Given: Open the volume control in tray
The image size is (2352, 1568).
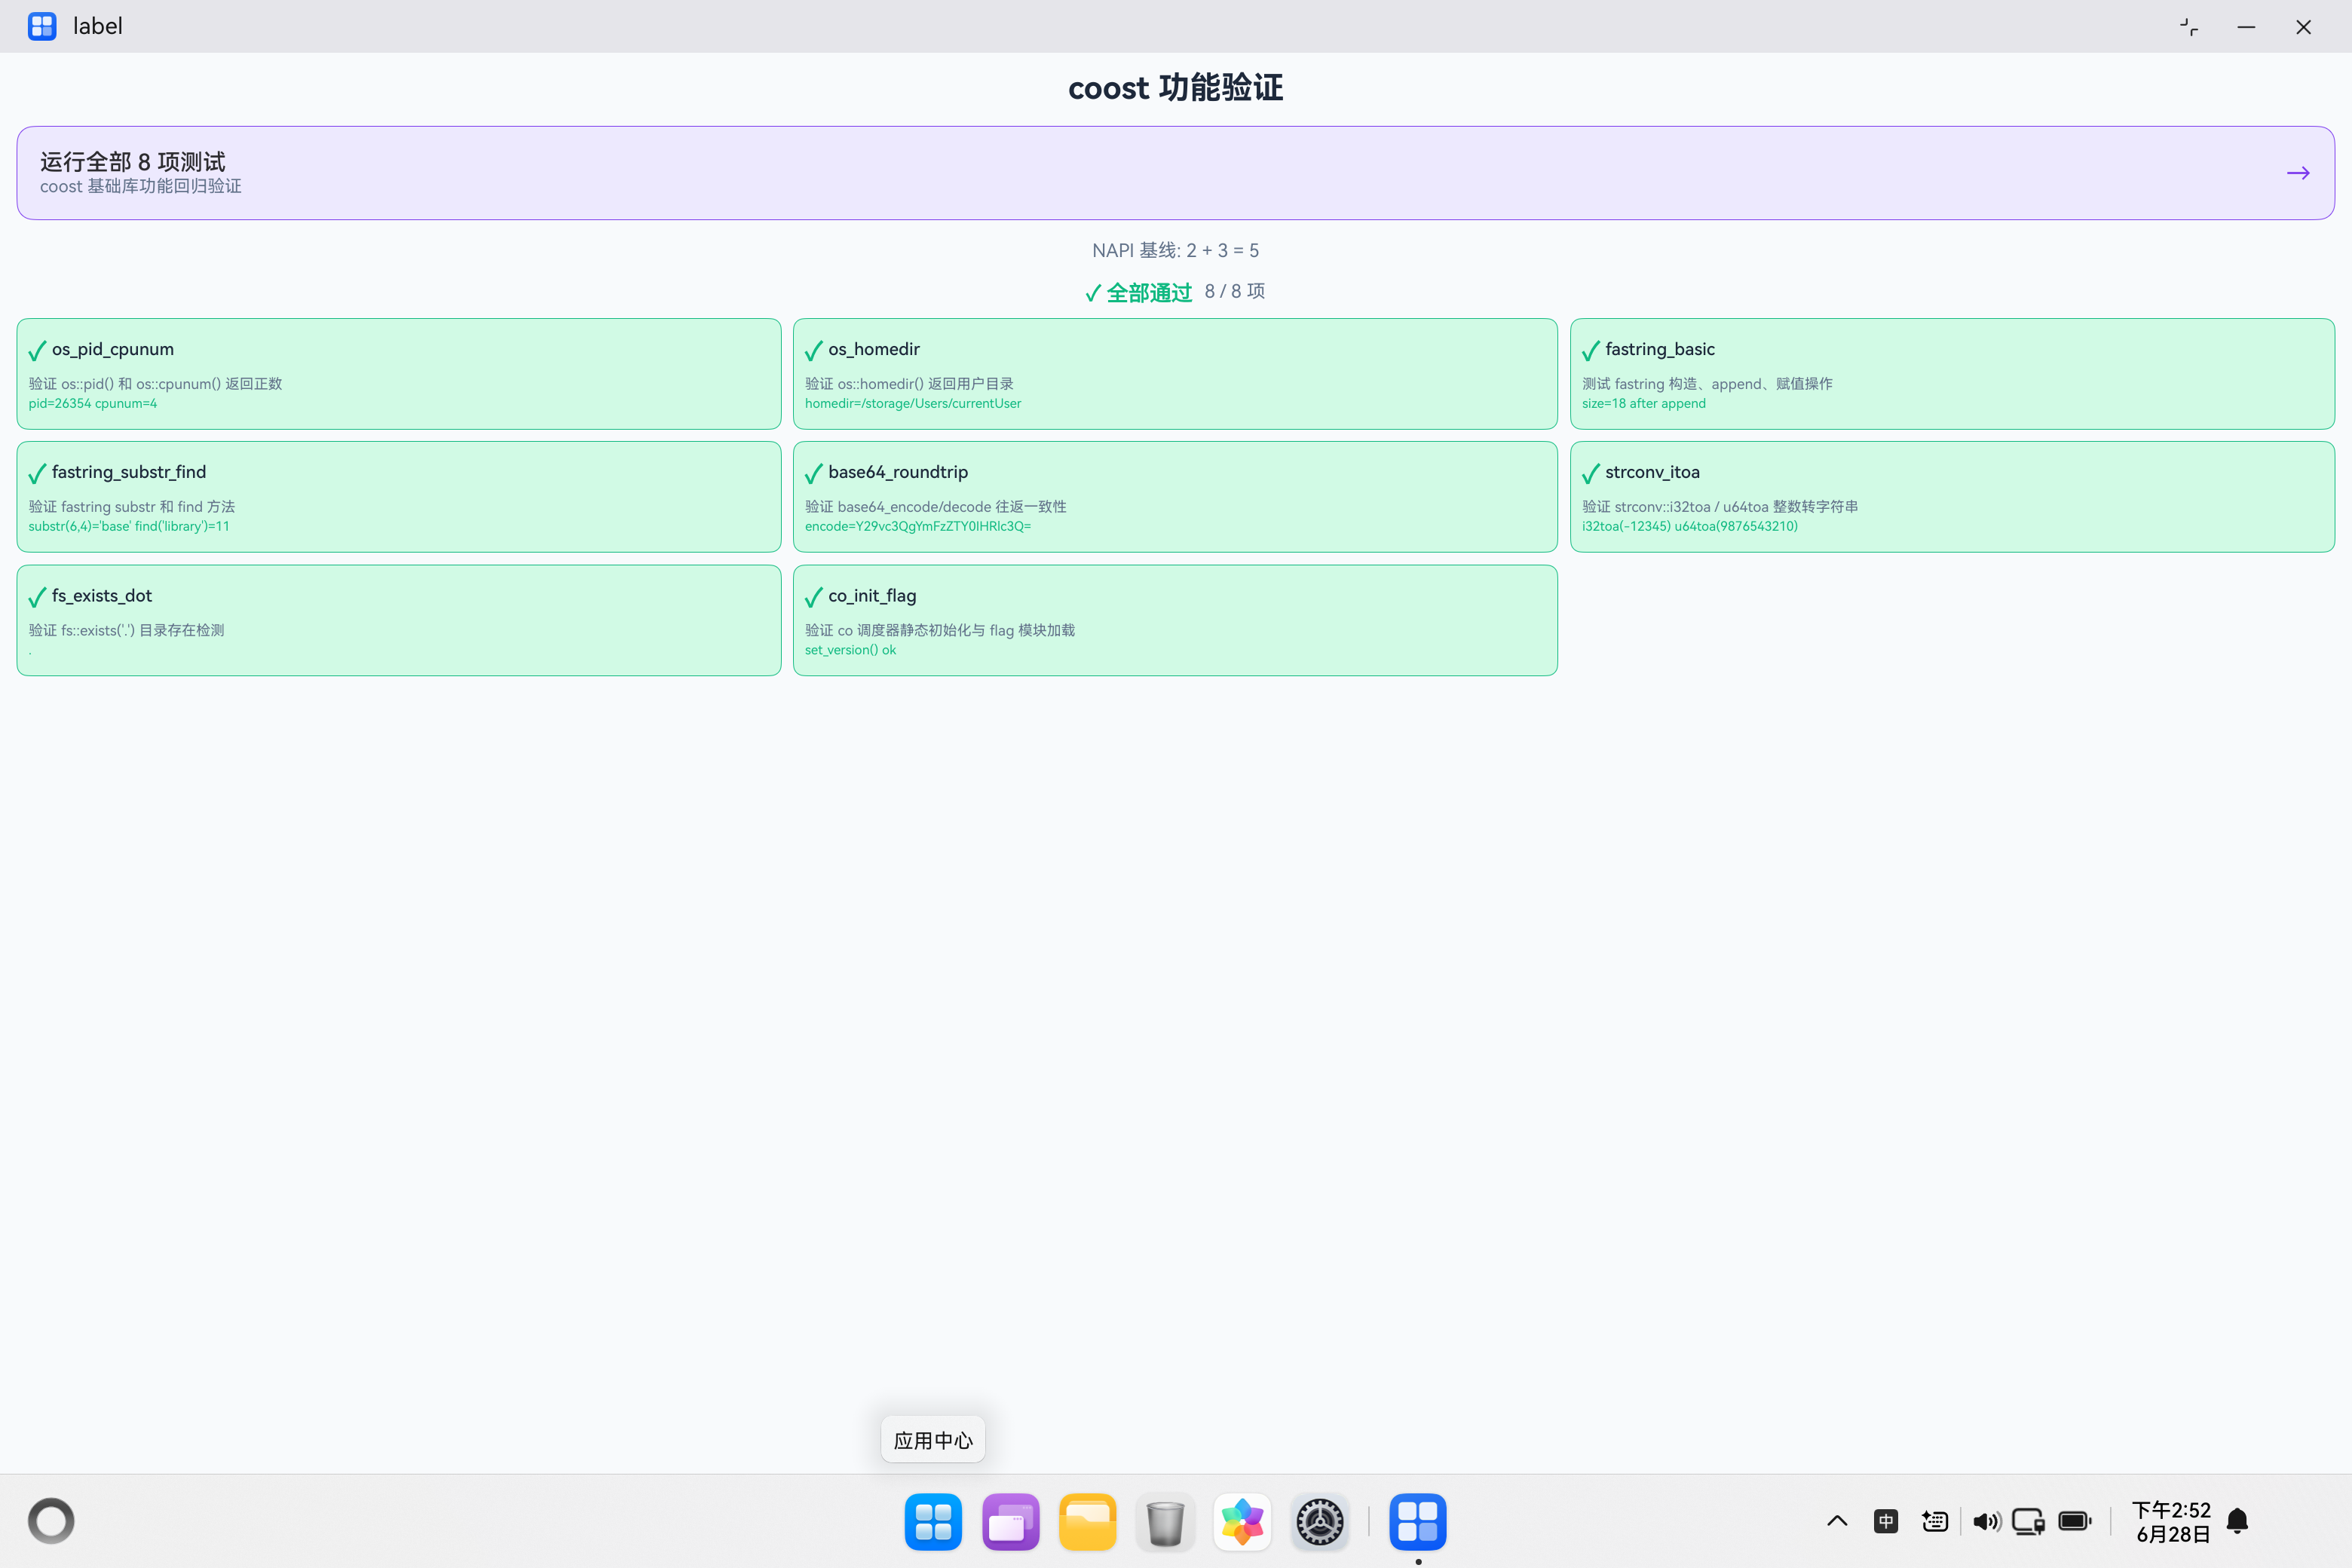Looking at the screenshot, I should pyautogui.click(x=1987, y=1521).
